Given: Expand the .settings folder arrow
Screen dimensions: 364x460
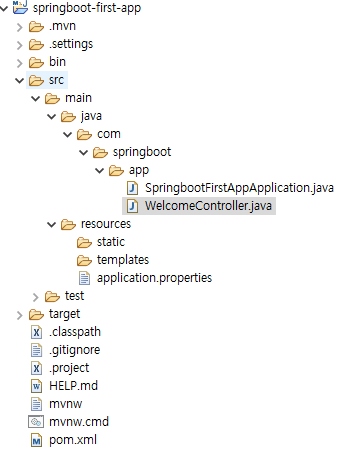Looking at the screenshot, I should tap(20, 45).
